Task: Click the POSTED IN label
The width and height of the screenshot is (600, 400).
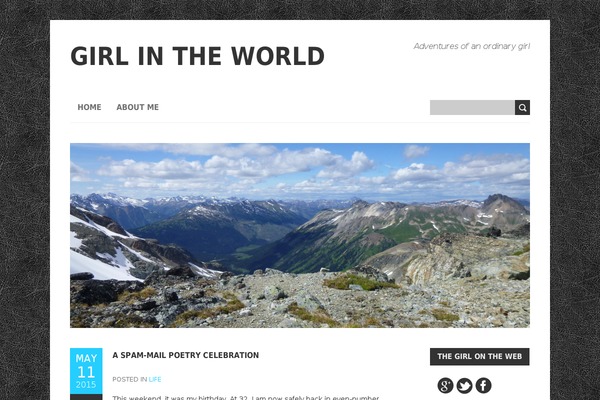Action: click(x=130, y=379)
